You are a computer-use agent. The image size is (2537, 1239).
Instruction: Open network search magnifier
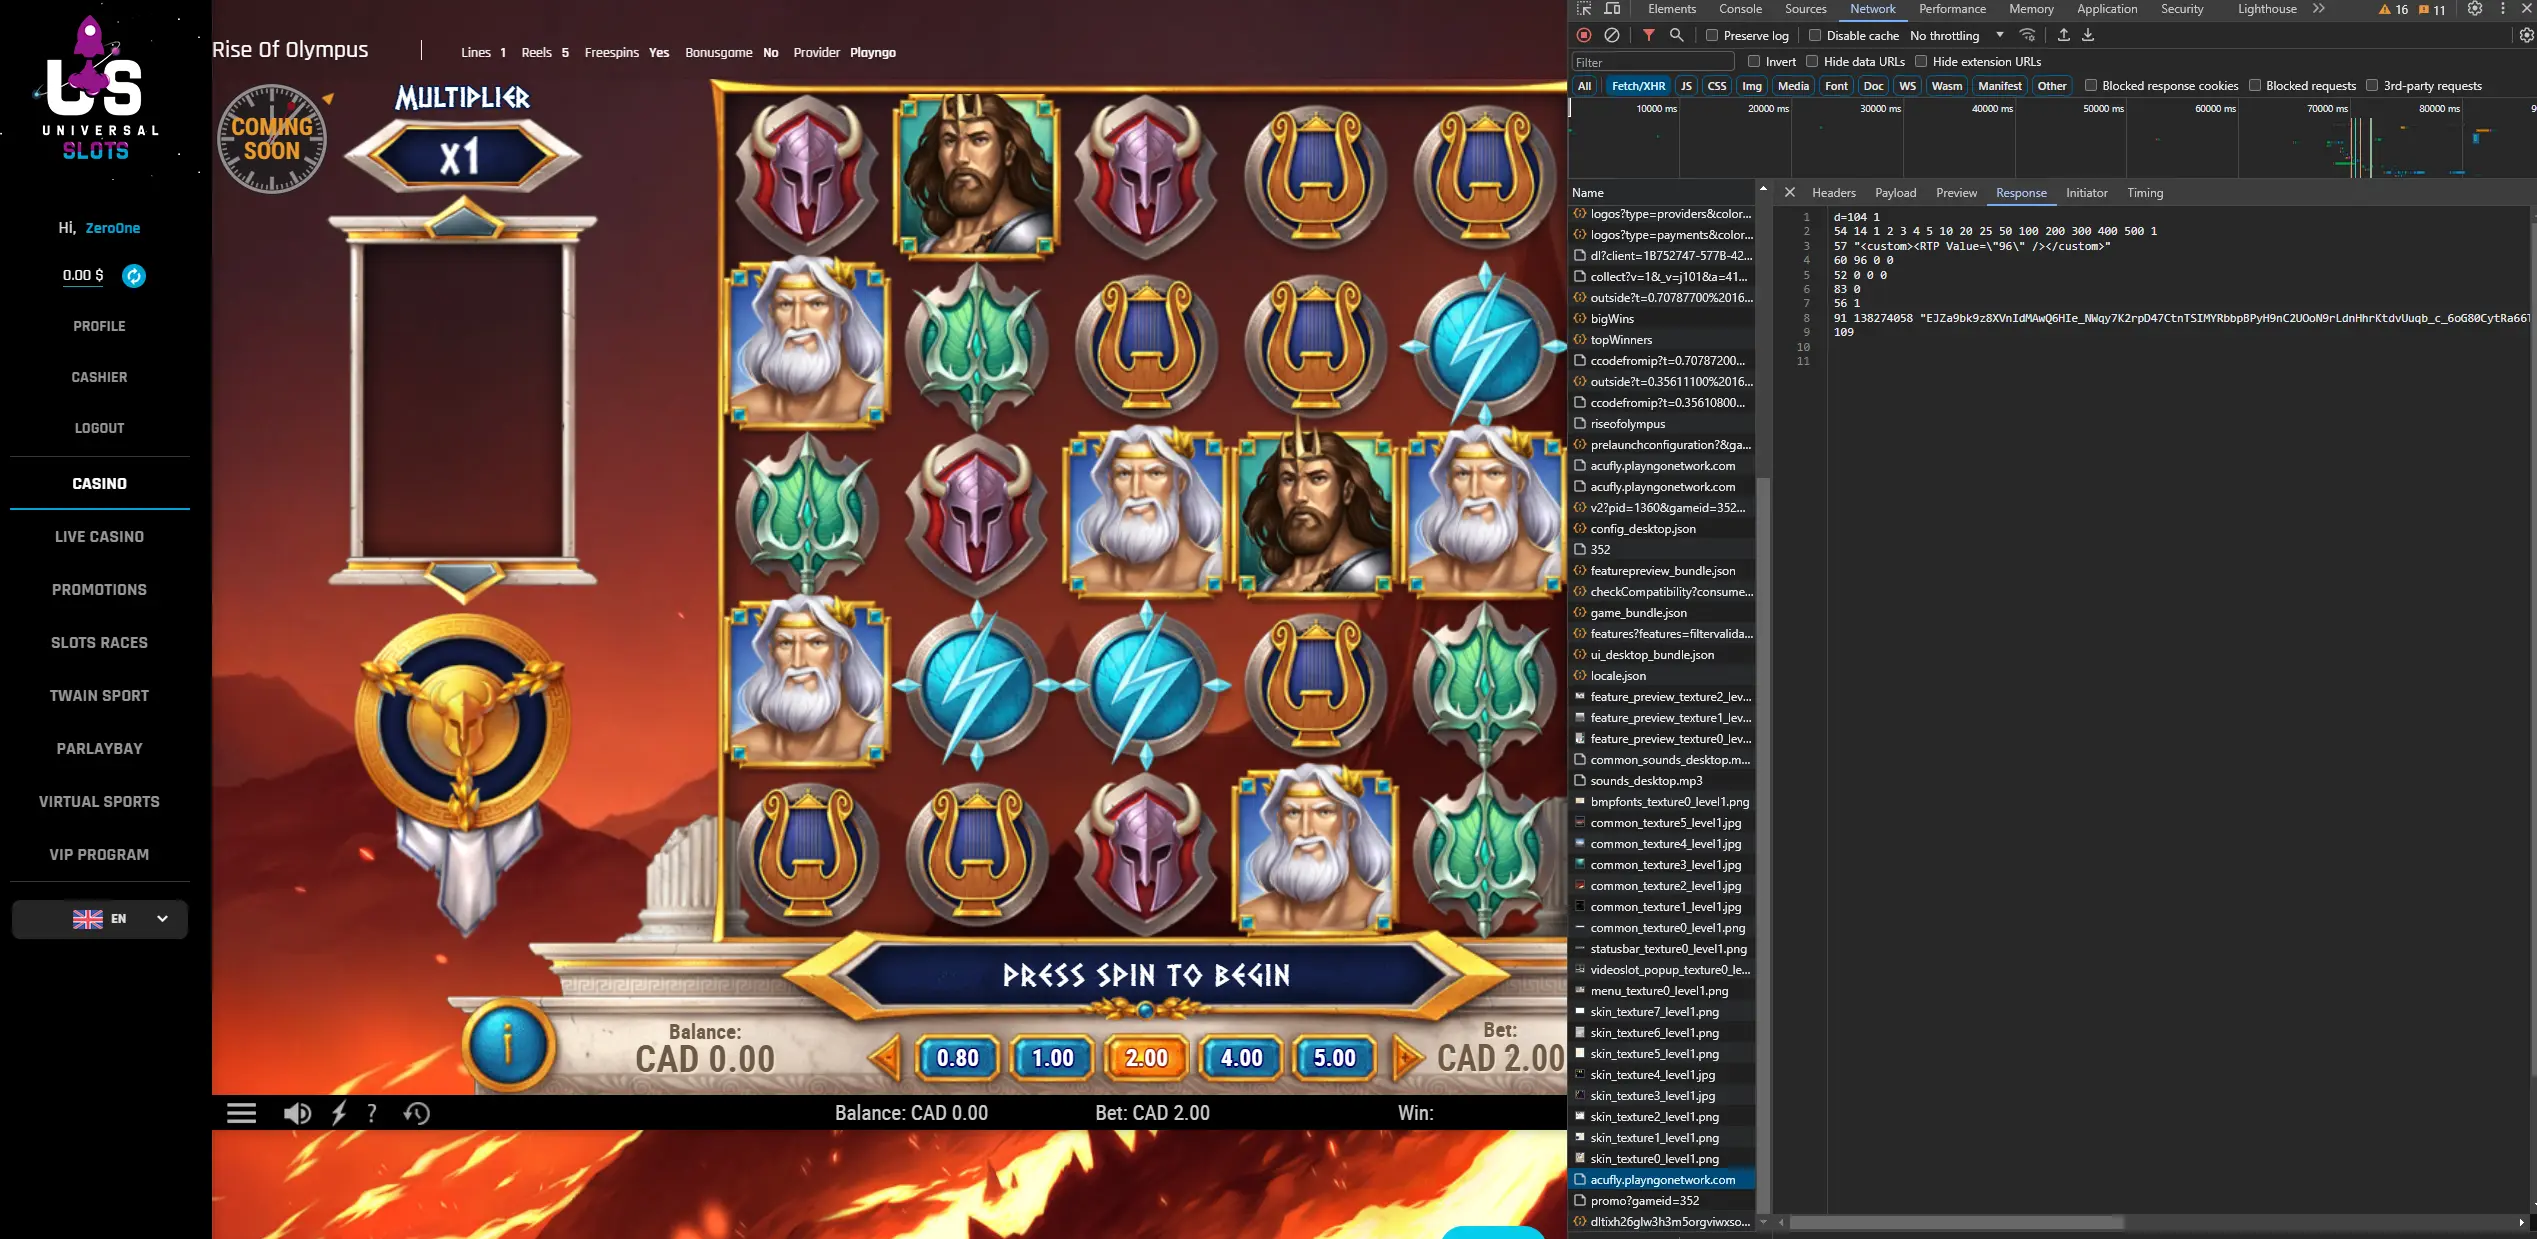click(1677, 35)
